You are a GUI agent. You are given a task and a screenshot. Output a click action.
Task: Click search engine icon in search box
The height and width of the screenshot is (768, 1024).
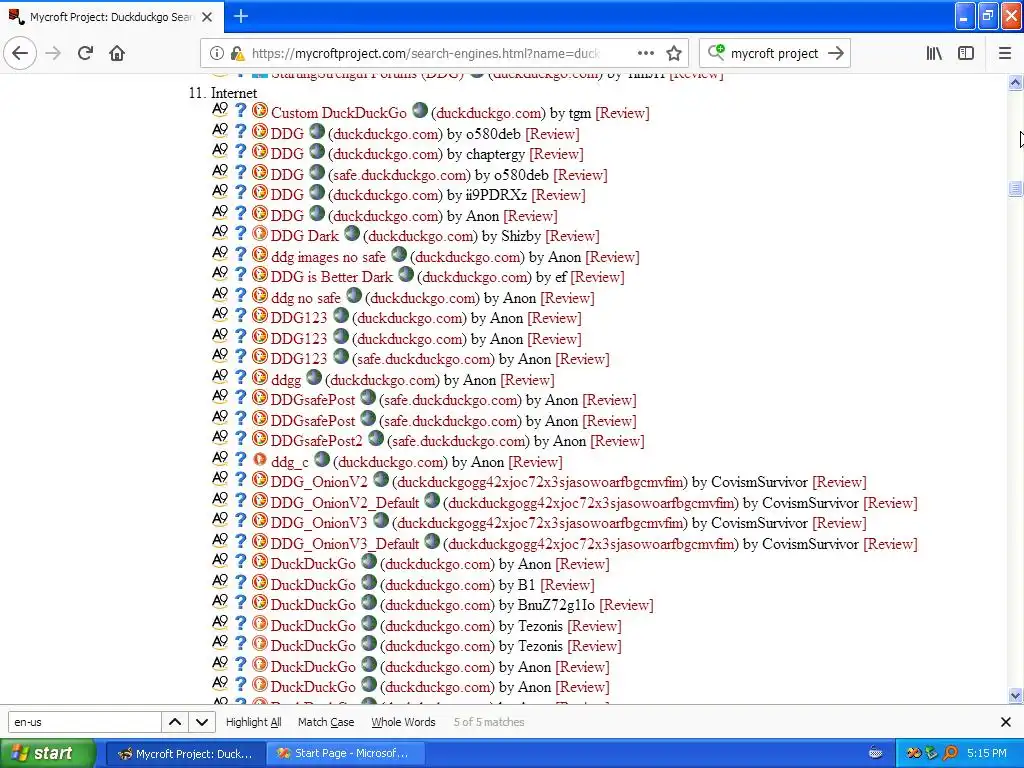[x=716, y=53]
